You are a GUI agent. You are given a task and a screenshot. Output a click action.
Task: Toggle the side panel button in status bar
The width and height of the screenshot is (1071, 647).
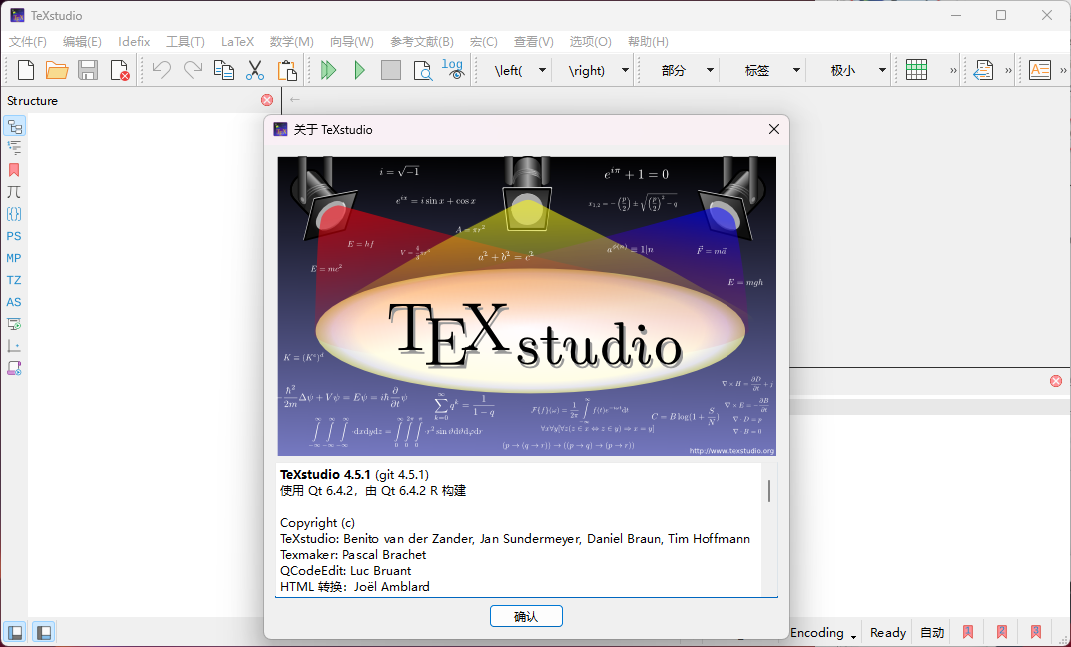click(15, 632)
